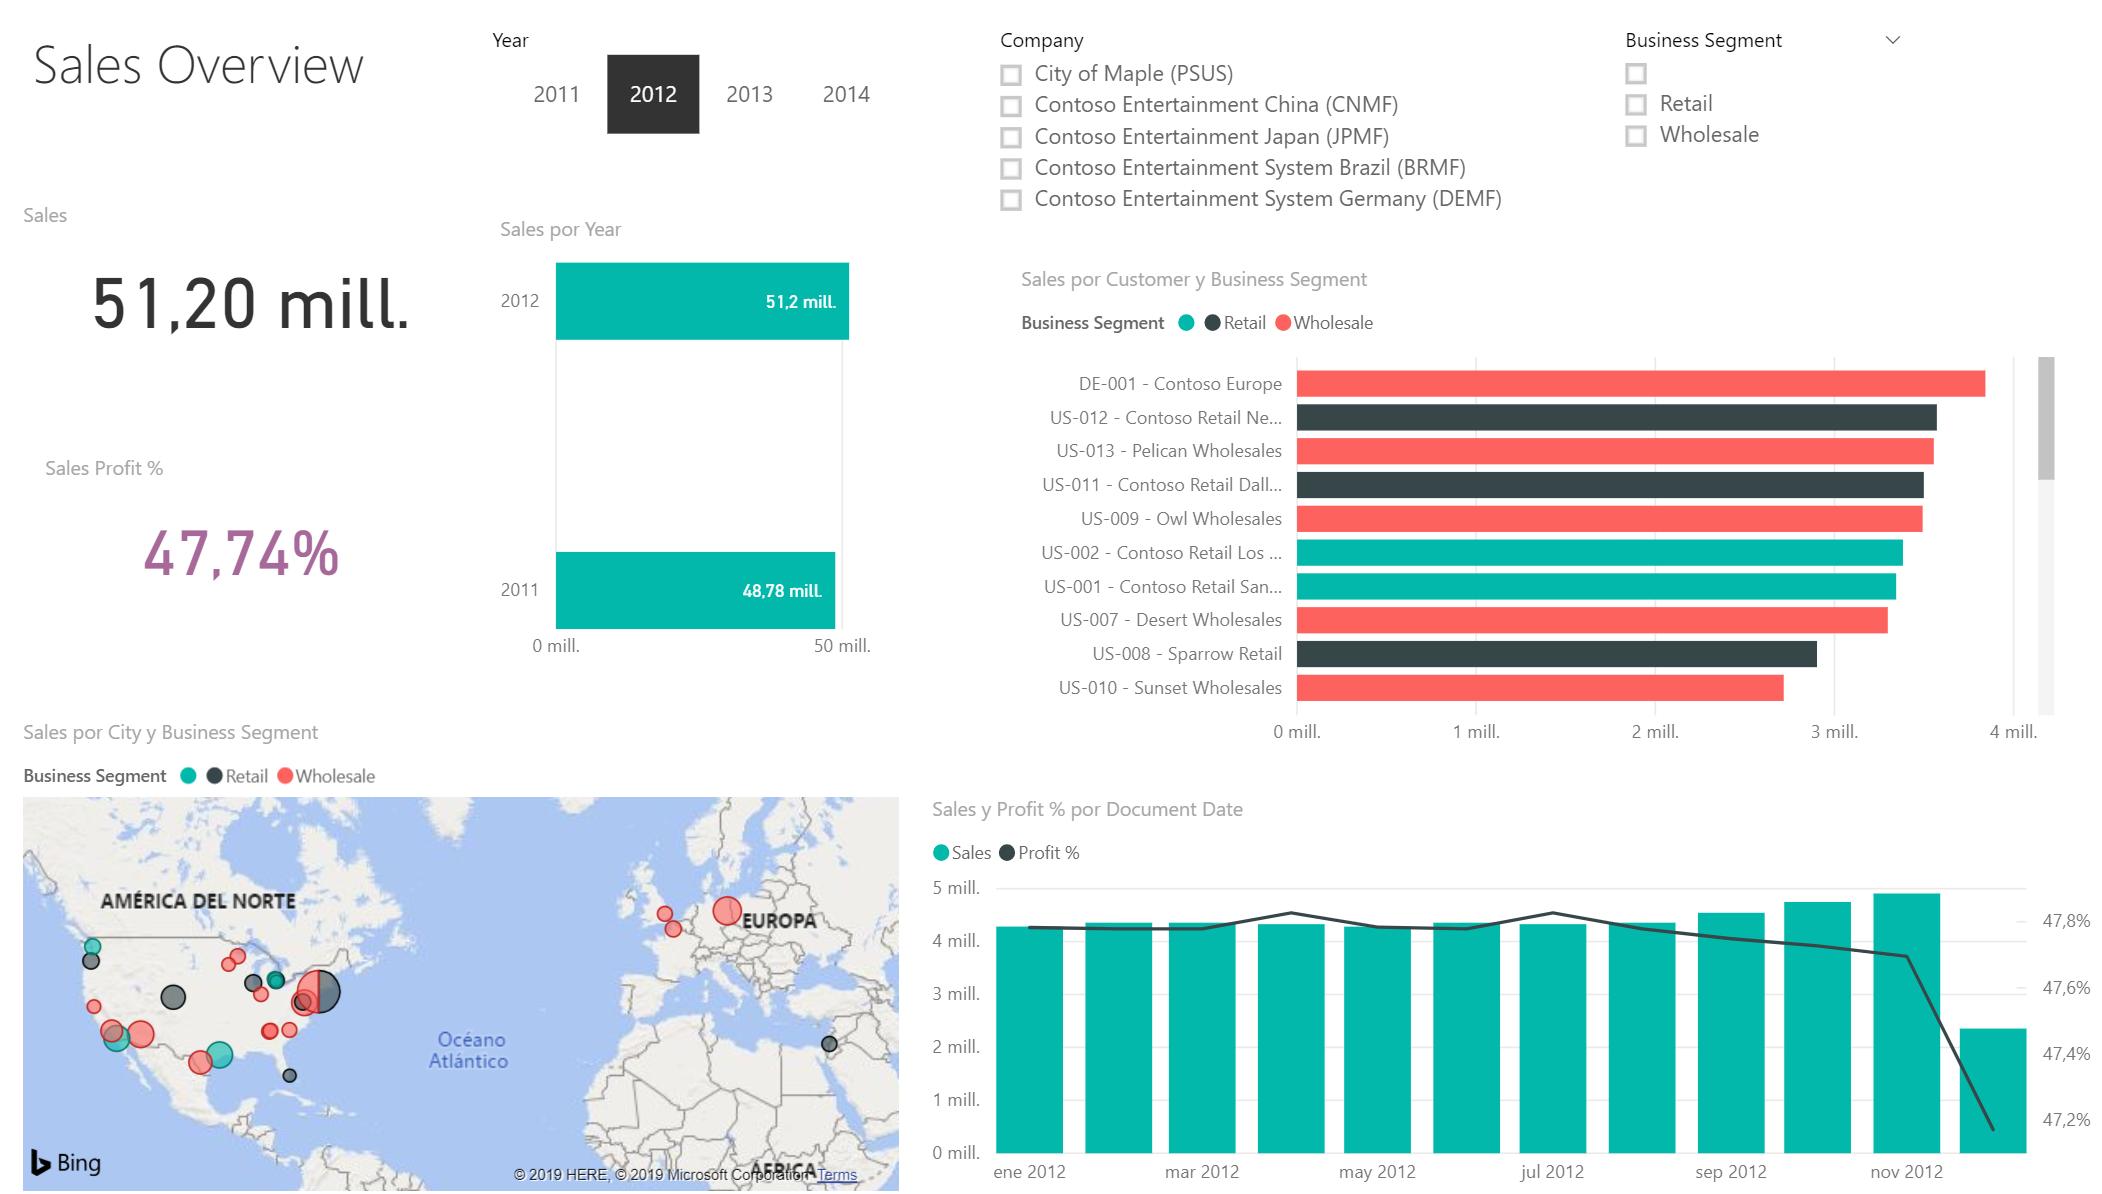Select the DE-001 Contoso Europe bar
Image resolution: width=2102 pixels, height=1194 pixels.
(x=1640, y=384)
